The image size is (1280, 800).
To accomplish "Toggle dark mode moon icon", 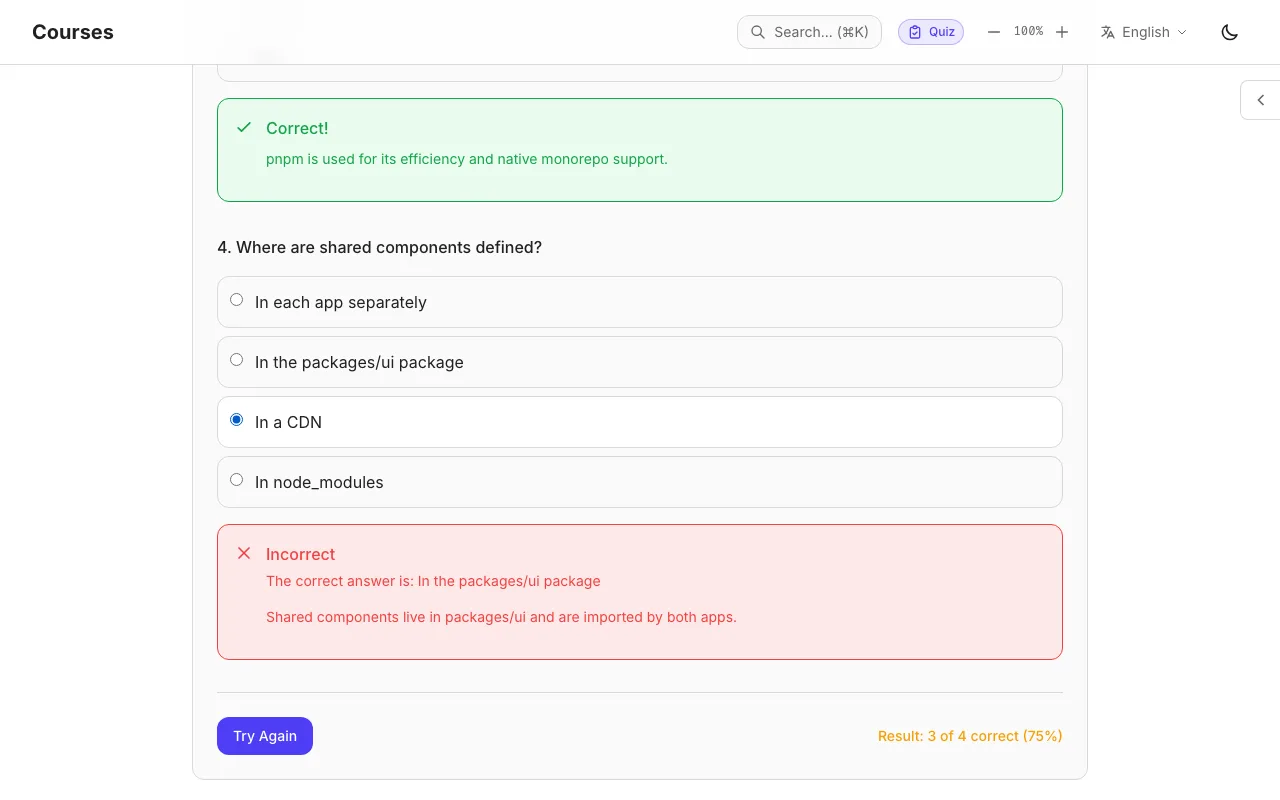I will pos(1230,32).
